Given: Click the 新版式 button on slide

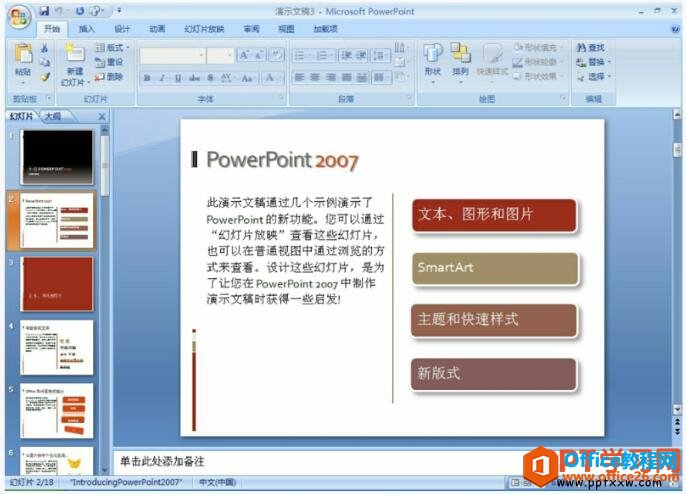Looking at the screenshot, I should (494, 374).
